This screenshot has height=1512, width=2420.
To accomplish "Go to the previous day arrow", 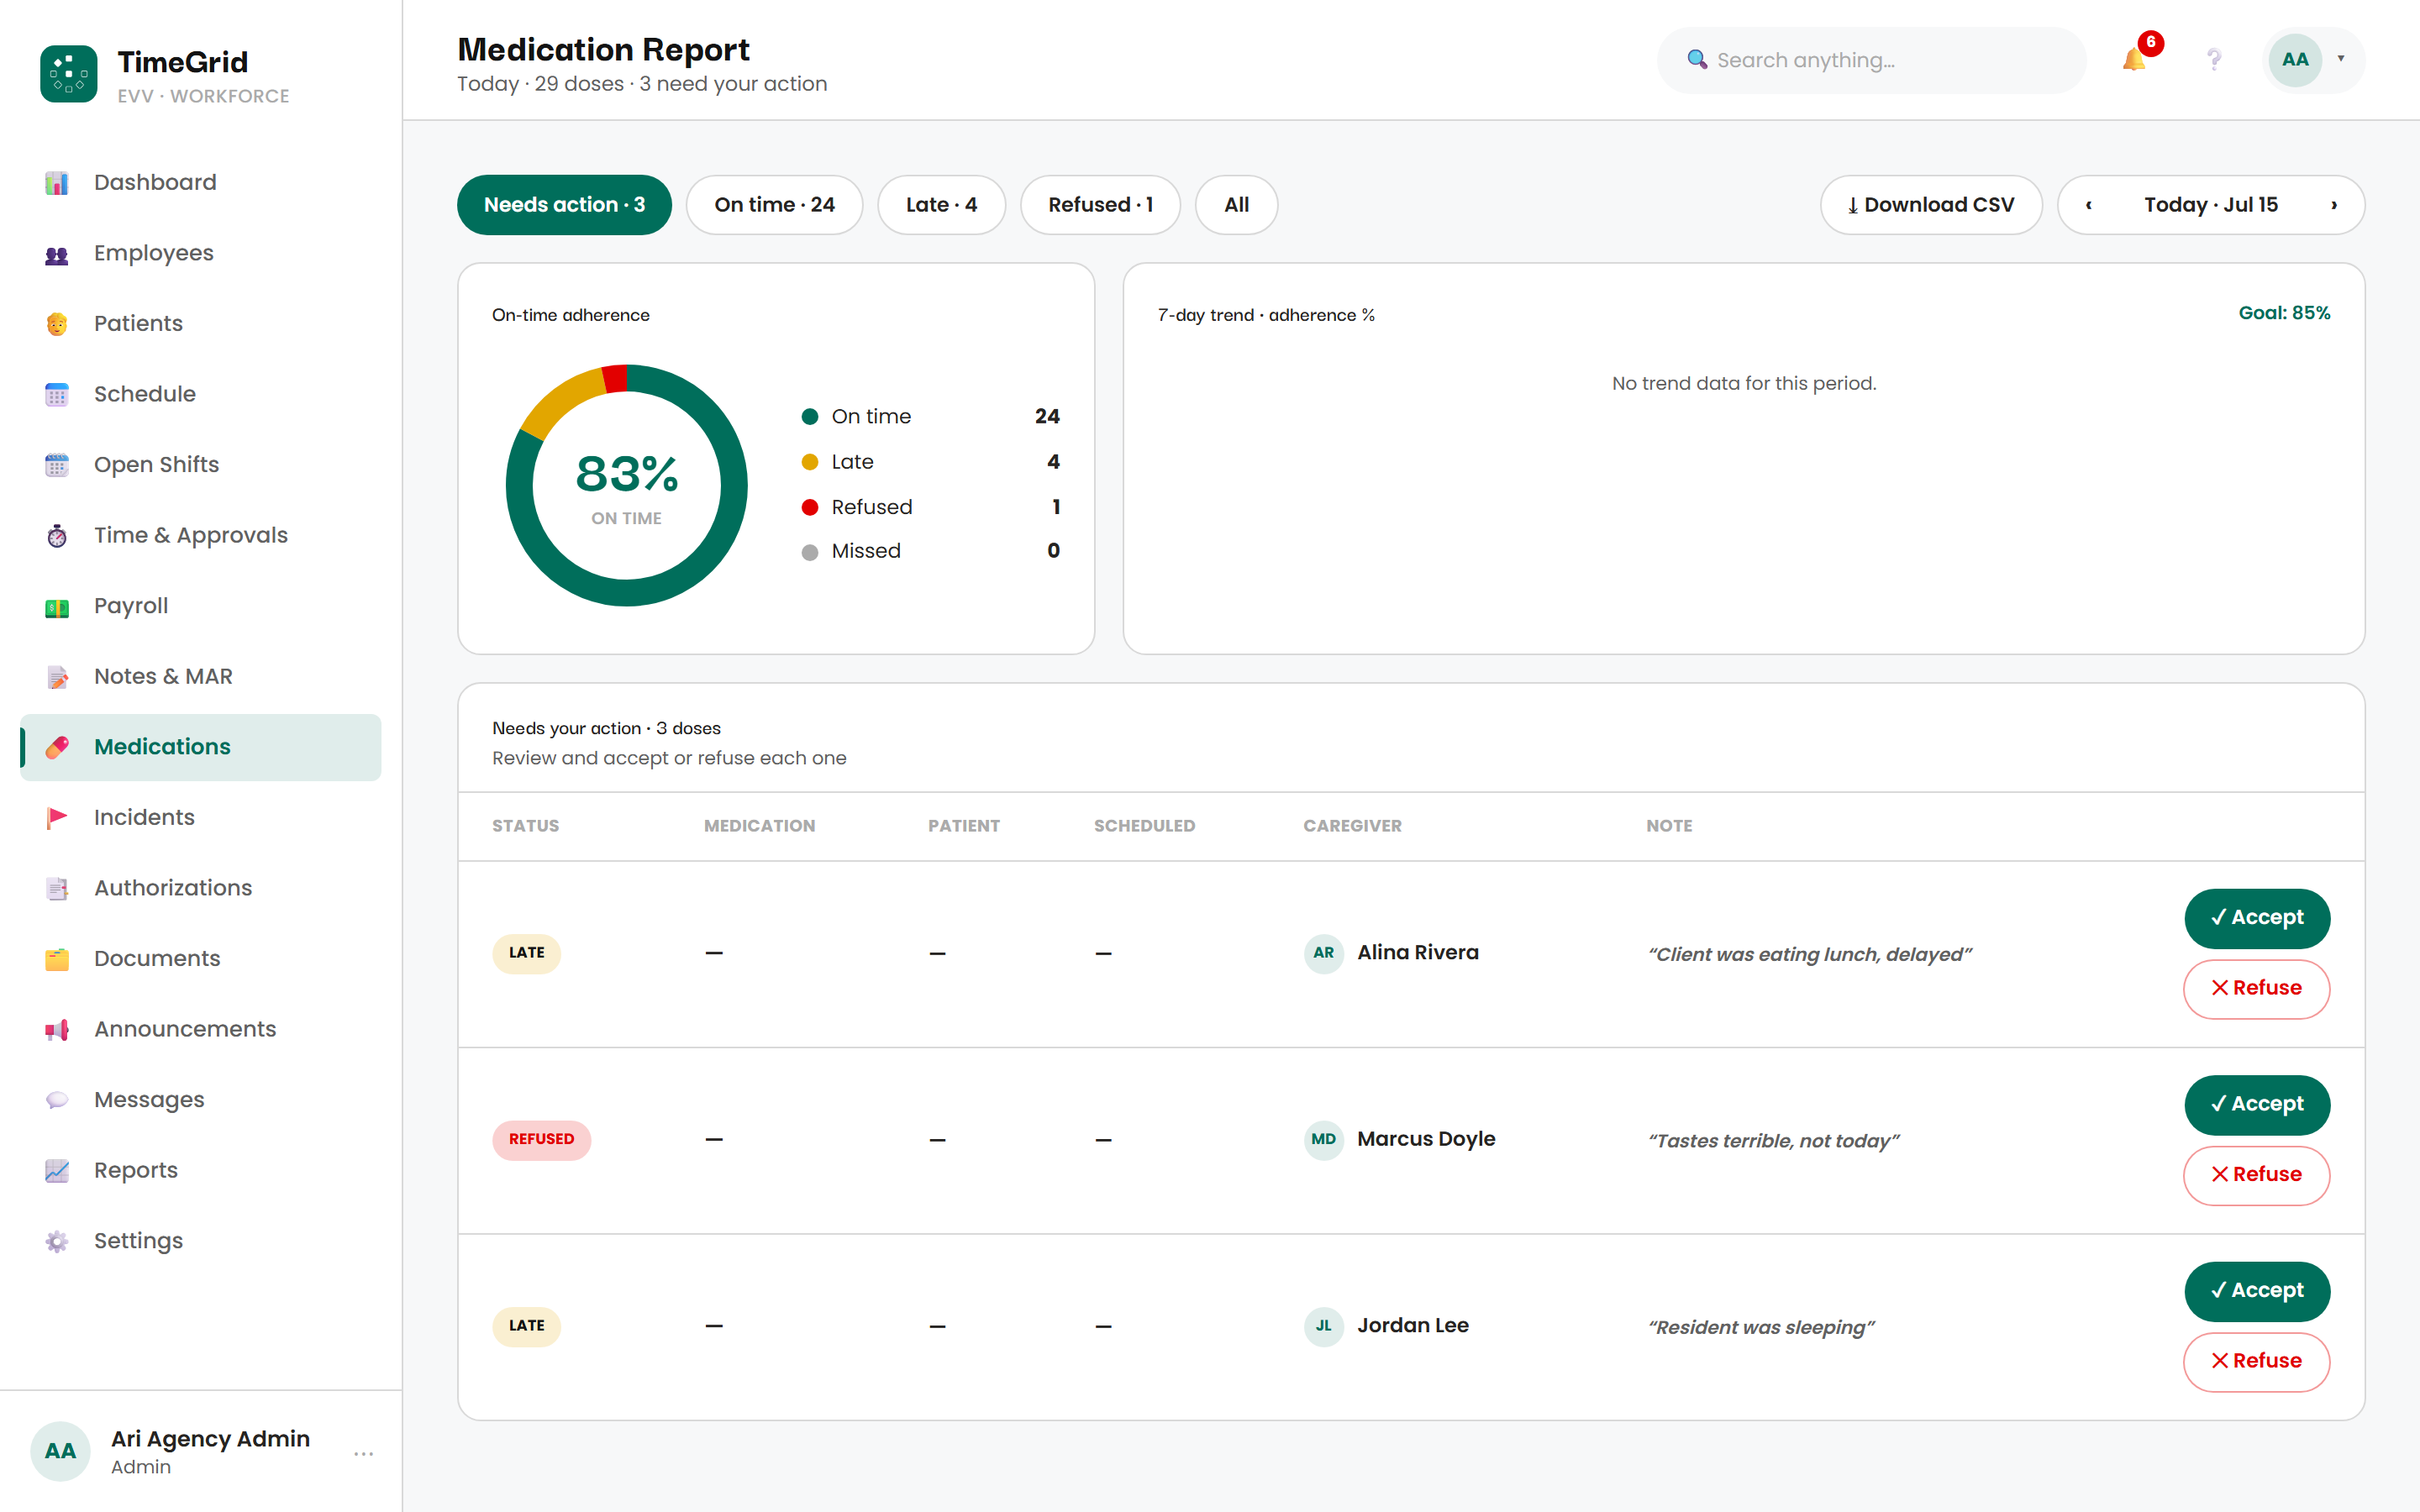I will 2088,205.
